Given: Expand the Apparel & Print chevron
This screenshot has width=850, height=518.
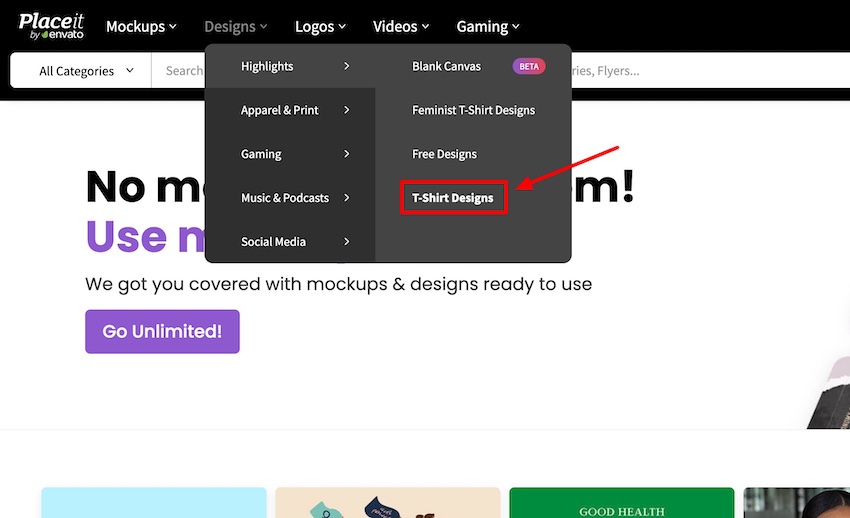Looking at the screenshot, I should click(x=346, y=110).
